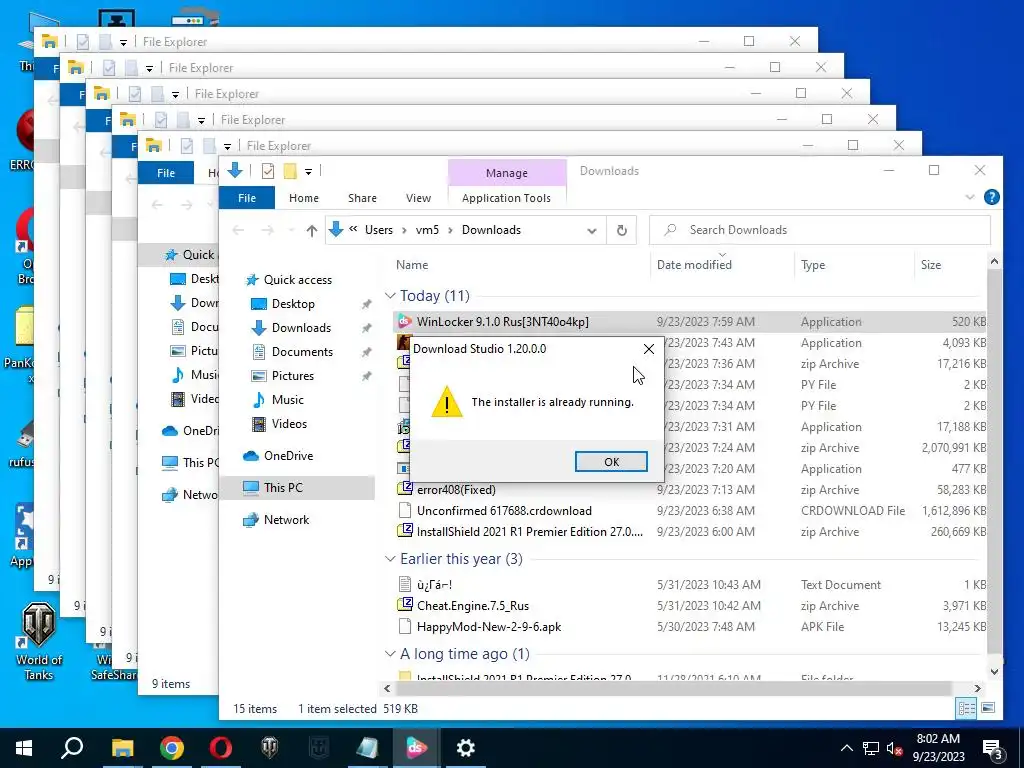Image resolution: width=1024 pixels, height=768 pixels.
Task: Click the Back navigation arrow
Action: (238, 231)
